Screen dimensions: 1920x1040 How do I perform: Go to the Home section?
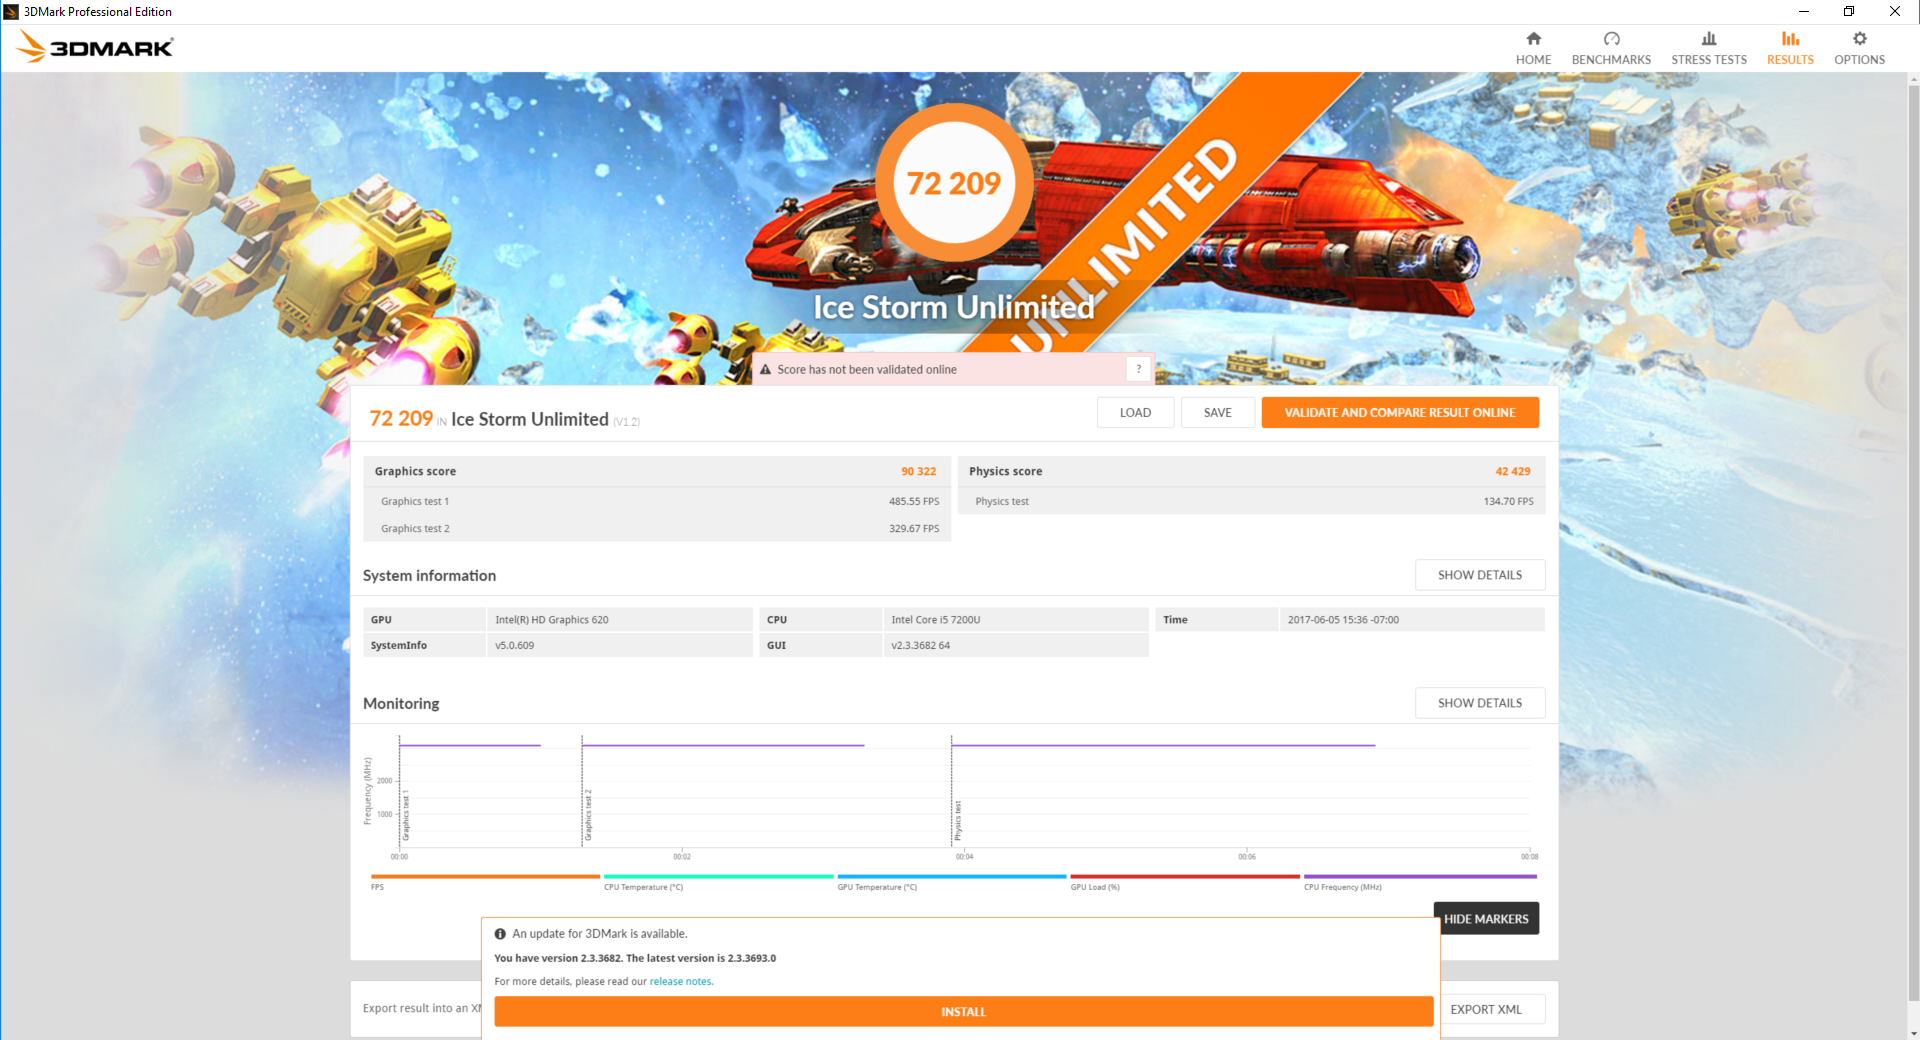(x=1533, y=48)
